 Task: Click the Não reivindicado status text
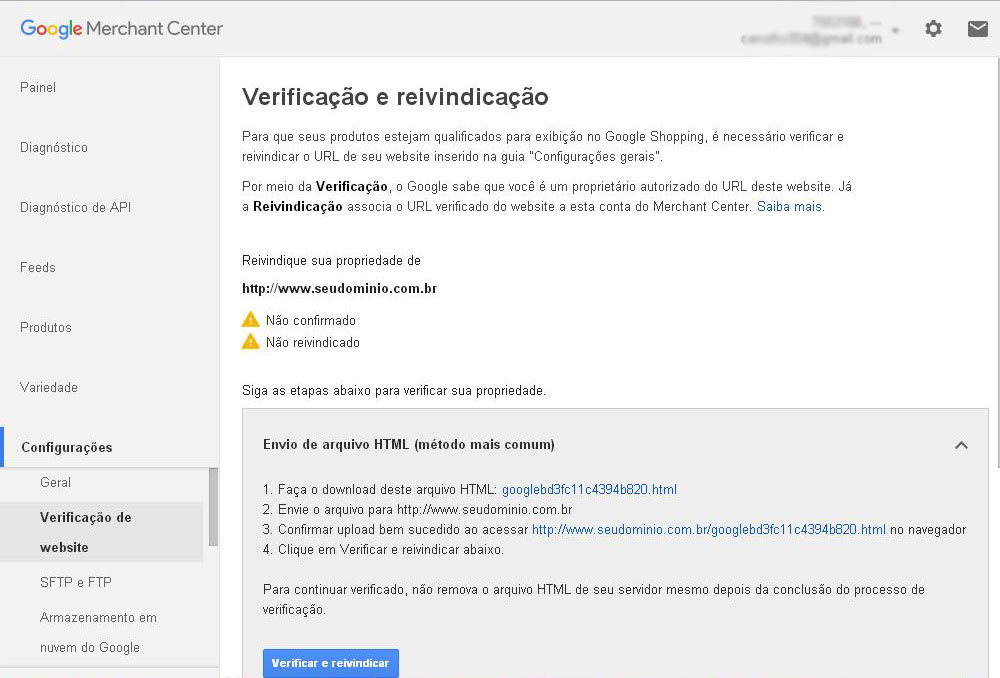[312, 343]
